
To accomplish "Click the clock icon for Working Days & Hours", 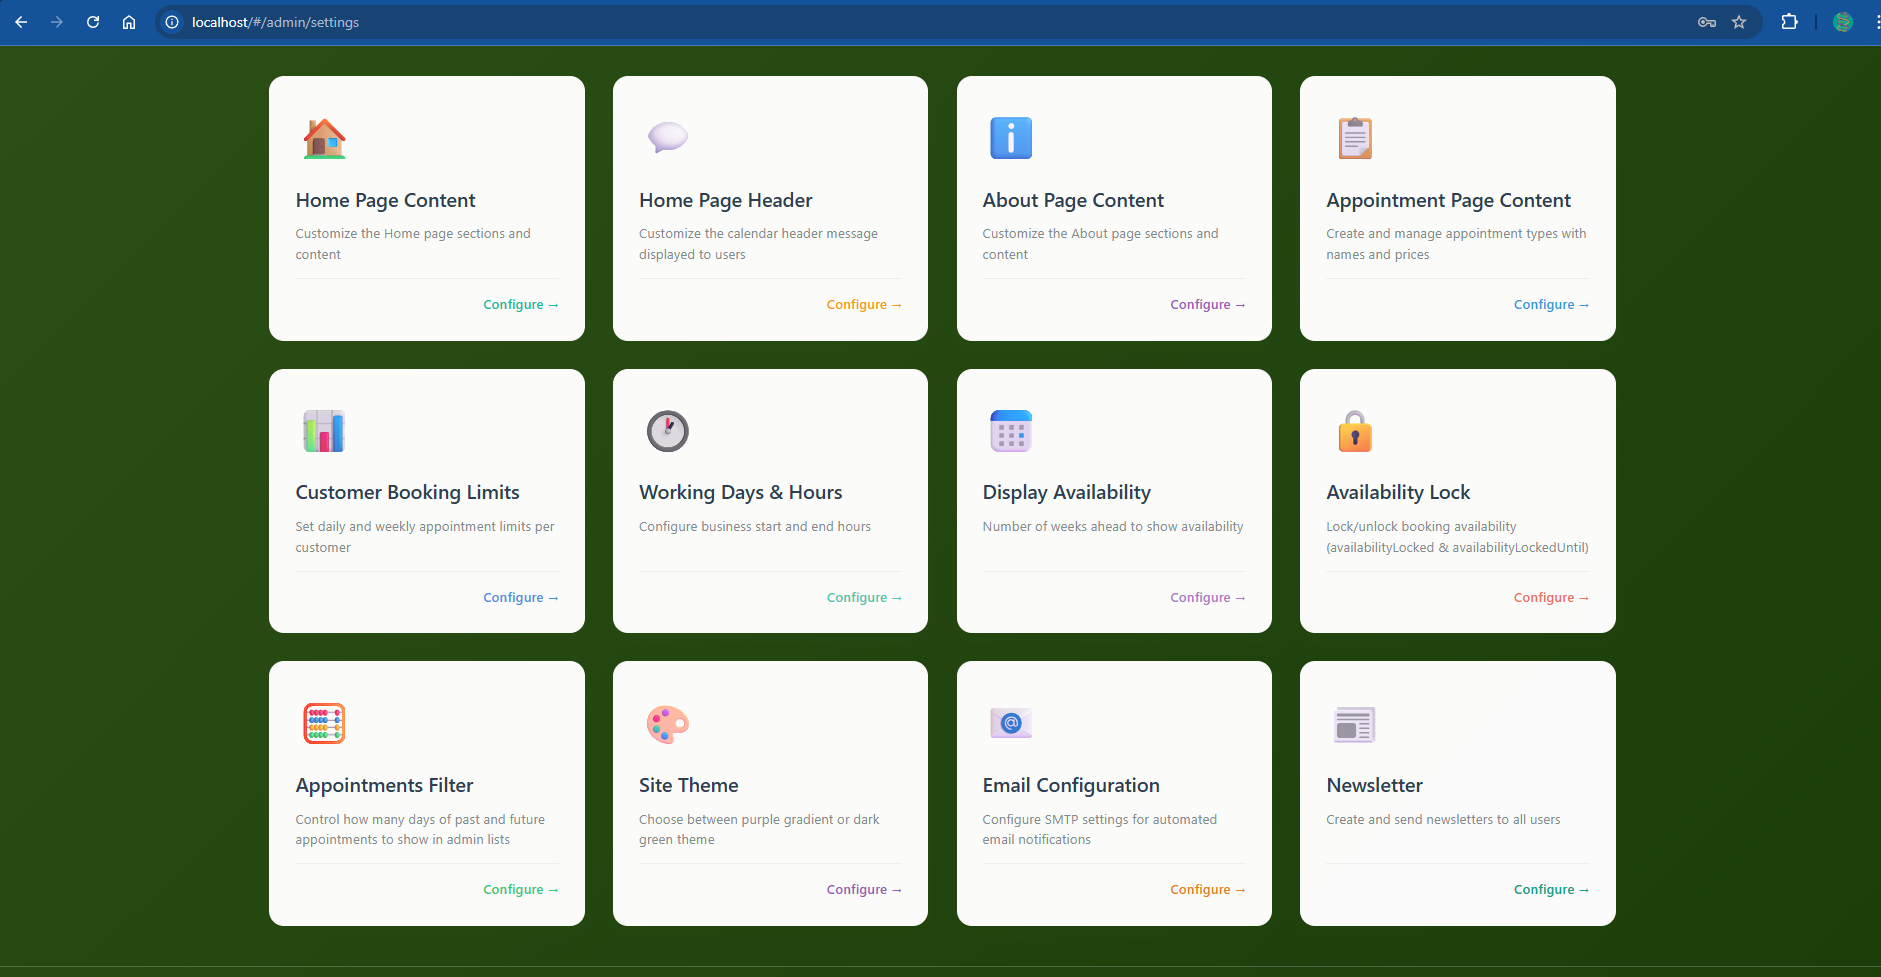I will coord(667,431).
